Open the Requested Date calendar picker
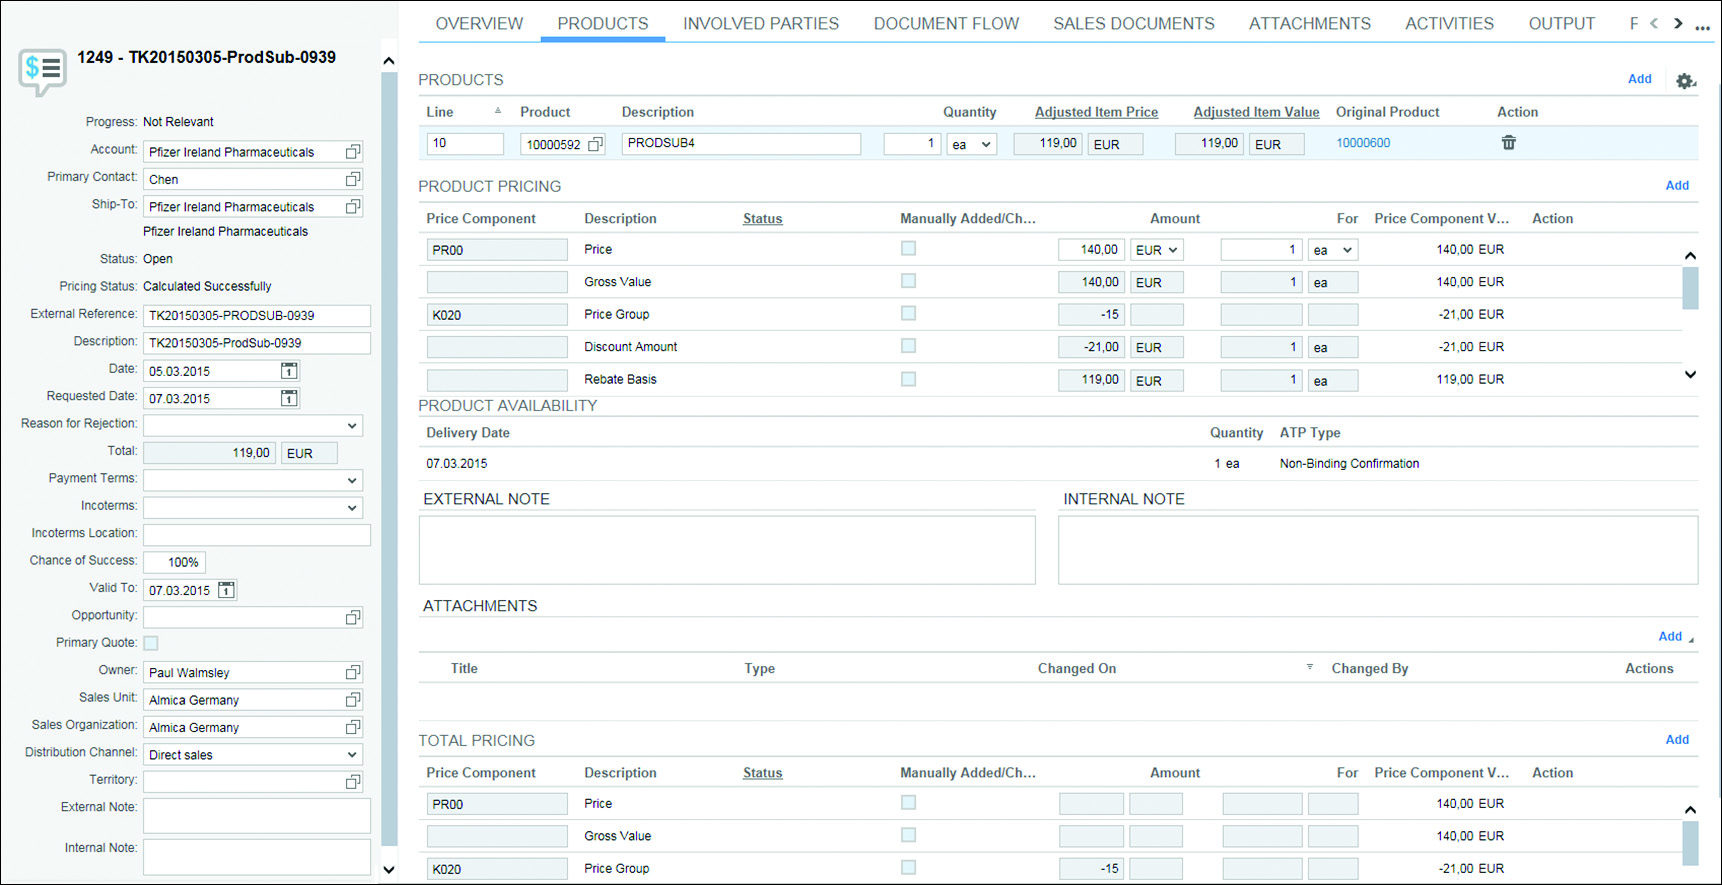This screenshot has width=1722, height=885. [289, 398]
